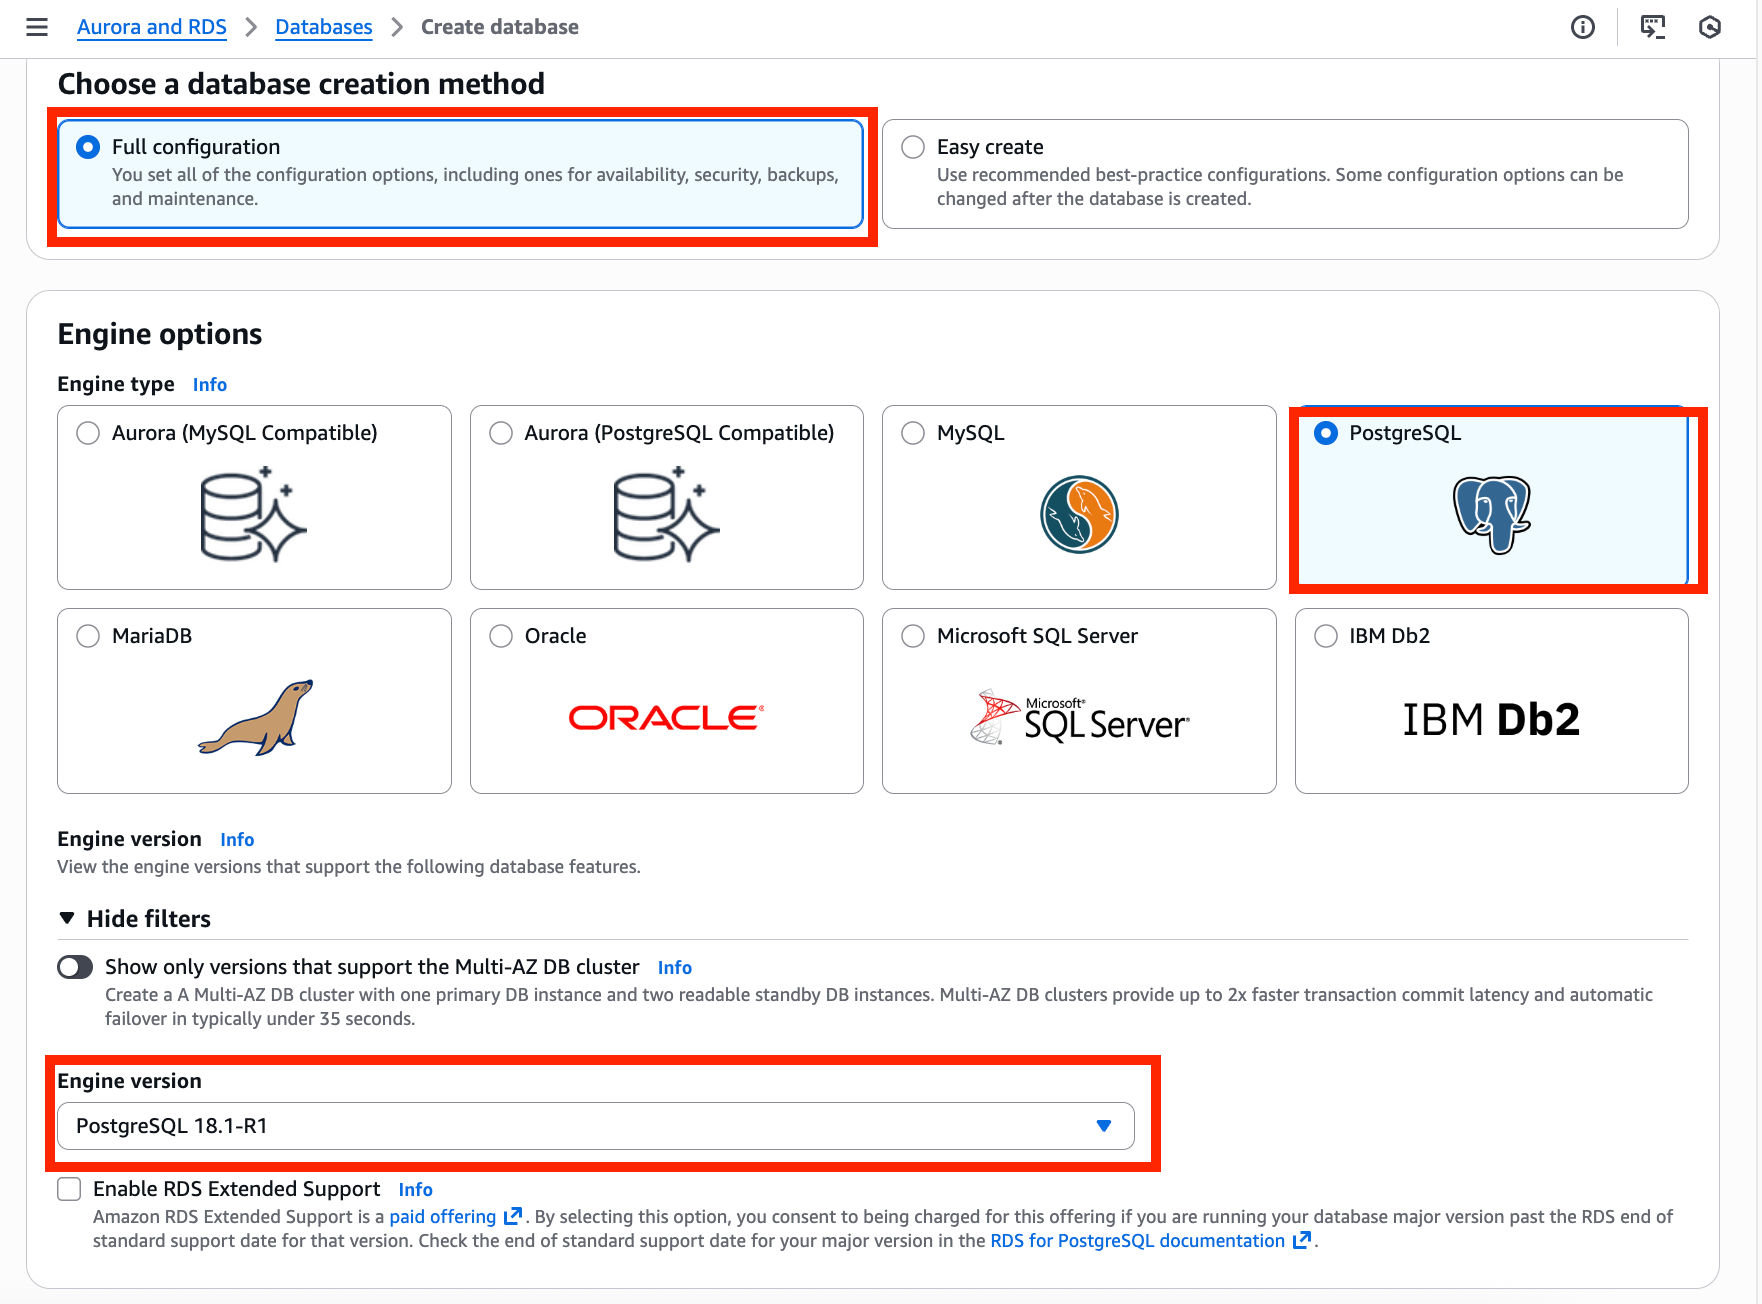Select the Easy create radio option
Screen dimensions: 1762x1304
point(913,147)
